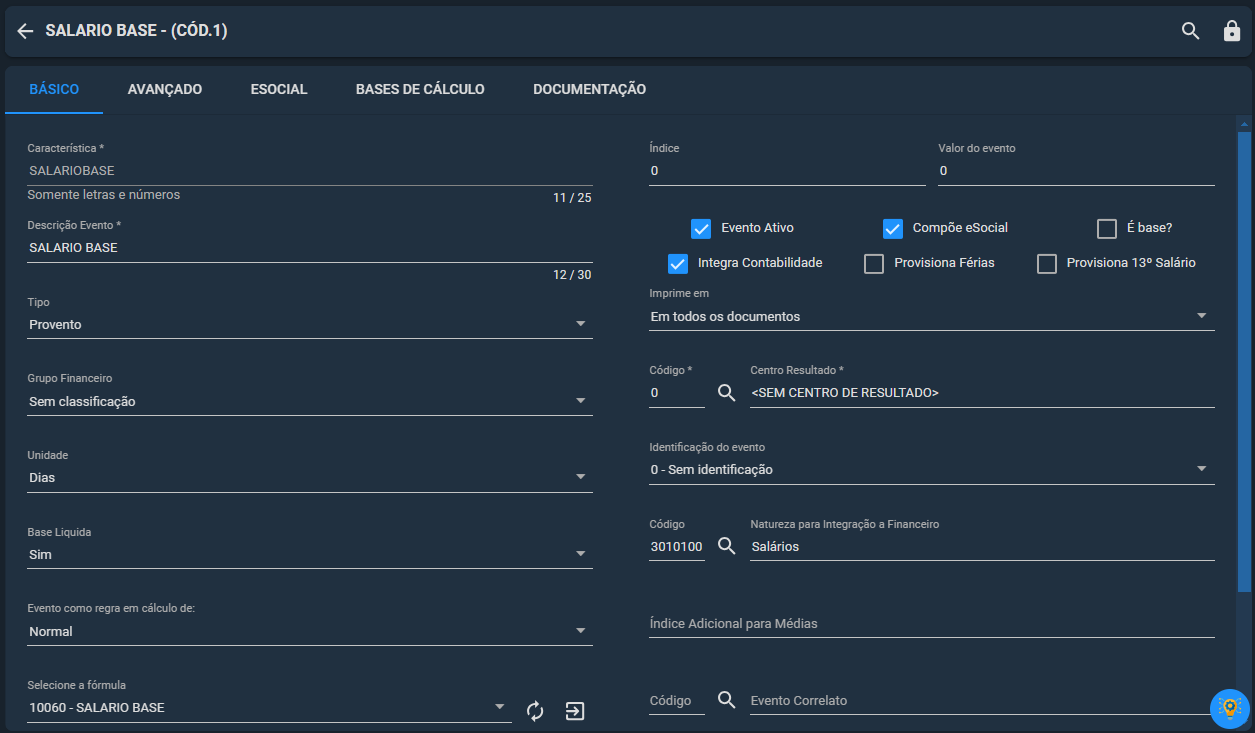Search Natureza para Integração code with magnifier icon
Image resolution: width=1255 pixels, height=733 pixels.
click(727, 546)
